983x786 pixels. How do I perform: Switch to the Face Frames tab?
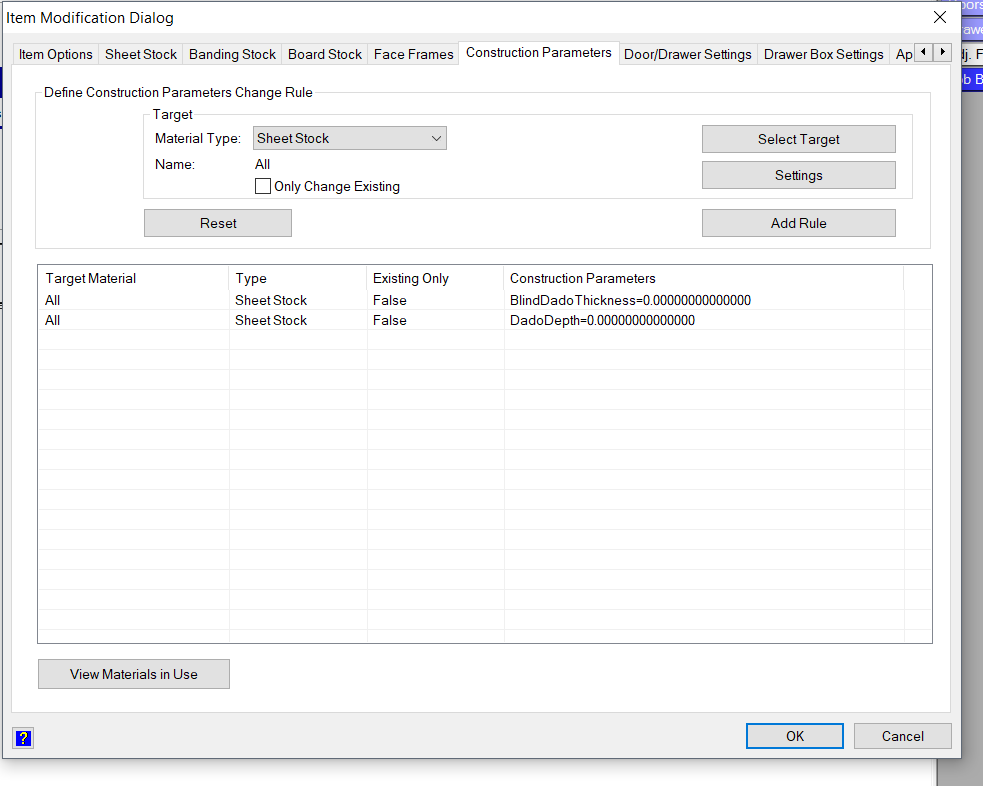click(x=413, y=54)
